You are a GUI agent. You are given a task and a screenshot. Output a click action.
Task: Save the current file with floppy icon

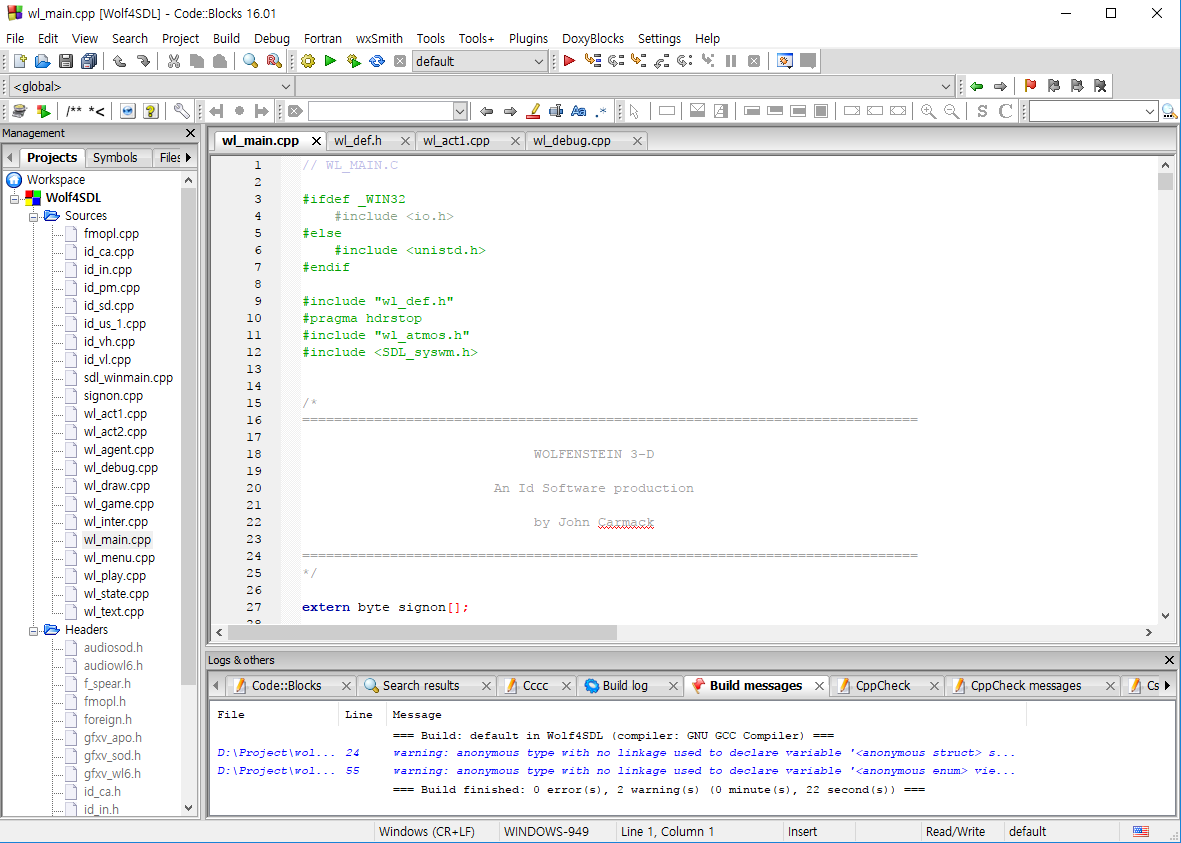66,62
